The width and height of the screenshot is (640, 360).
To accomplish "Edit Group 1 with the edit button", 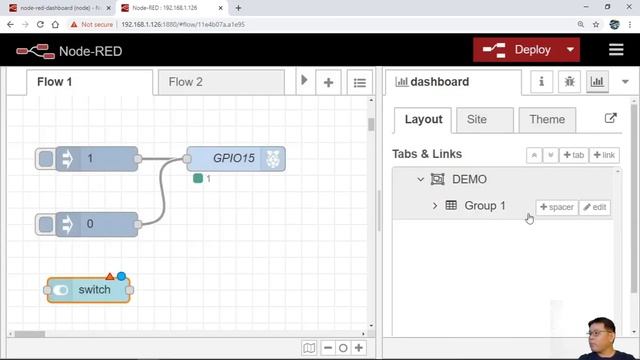I will (x=595, y=207).
